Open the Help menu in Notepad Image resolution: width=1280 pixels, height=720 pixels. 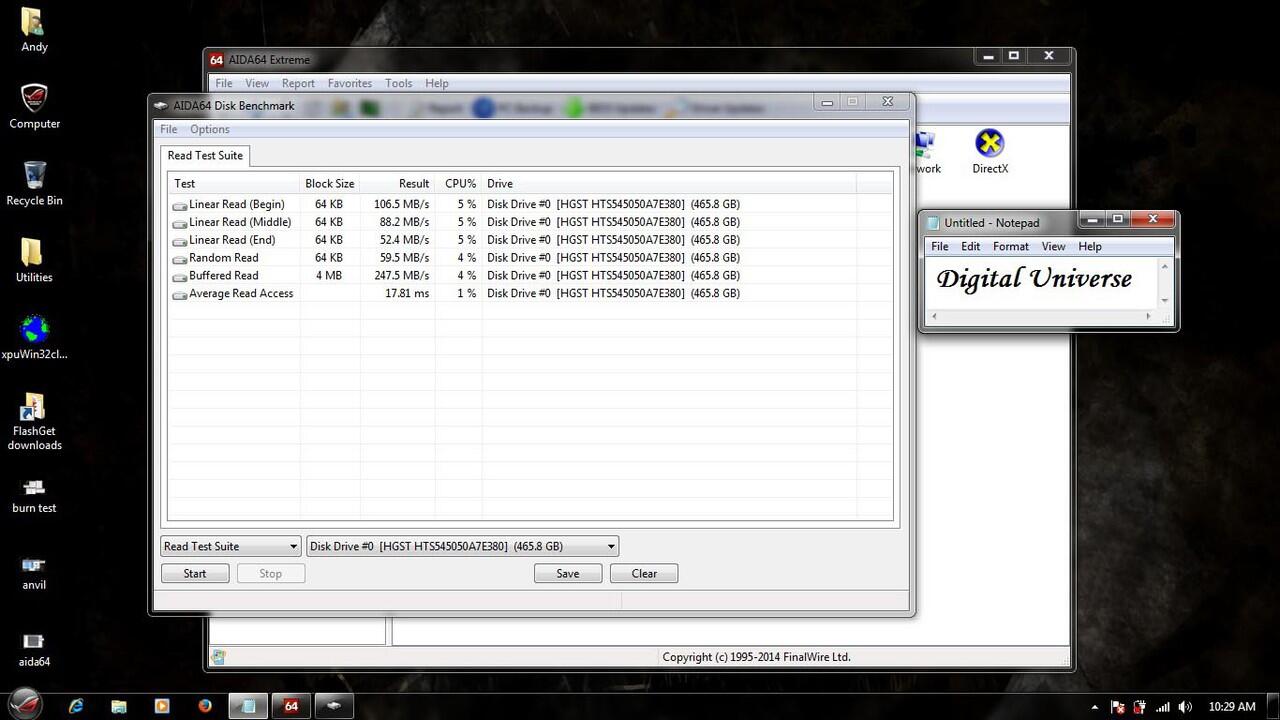1090,246
